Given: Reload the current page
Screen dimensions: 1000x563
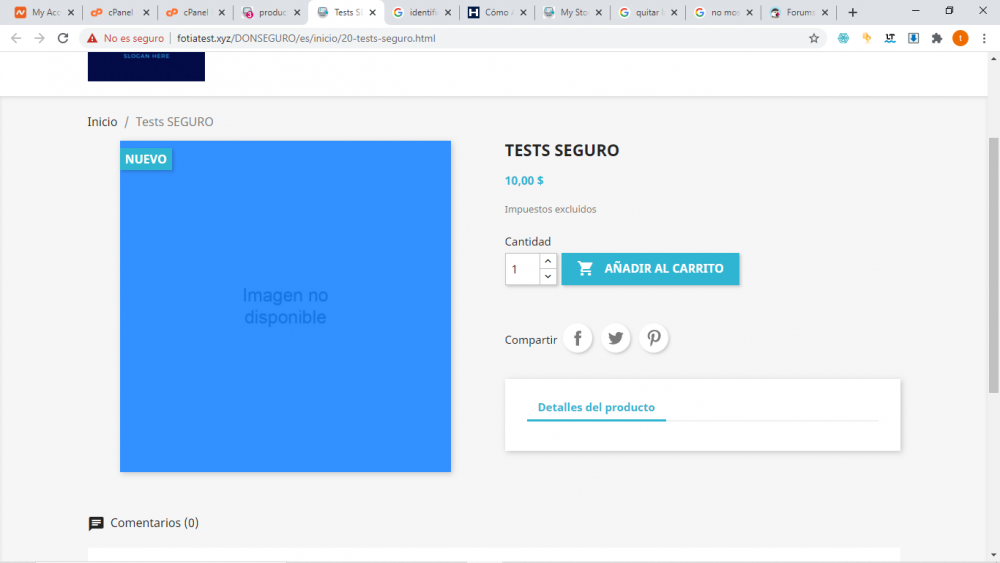Looking at the screenshot, I should click(x=62, y=38).
